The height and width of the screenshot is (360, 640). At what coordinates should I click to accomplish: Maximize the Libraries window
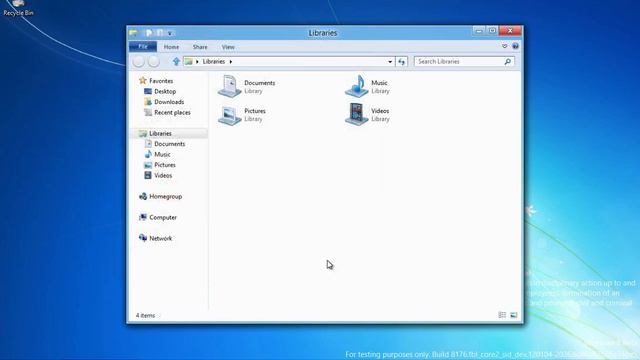point(492,31)
